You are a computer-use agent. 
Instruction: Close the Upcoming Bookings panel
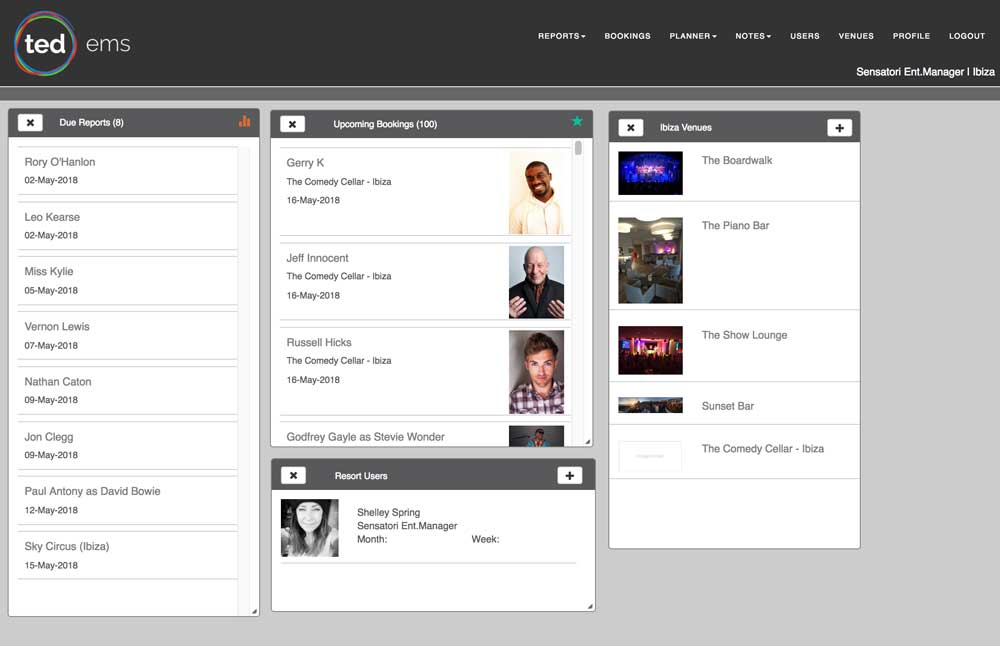coord(292,124)
